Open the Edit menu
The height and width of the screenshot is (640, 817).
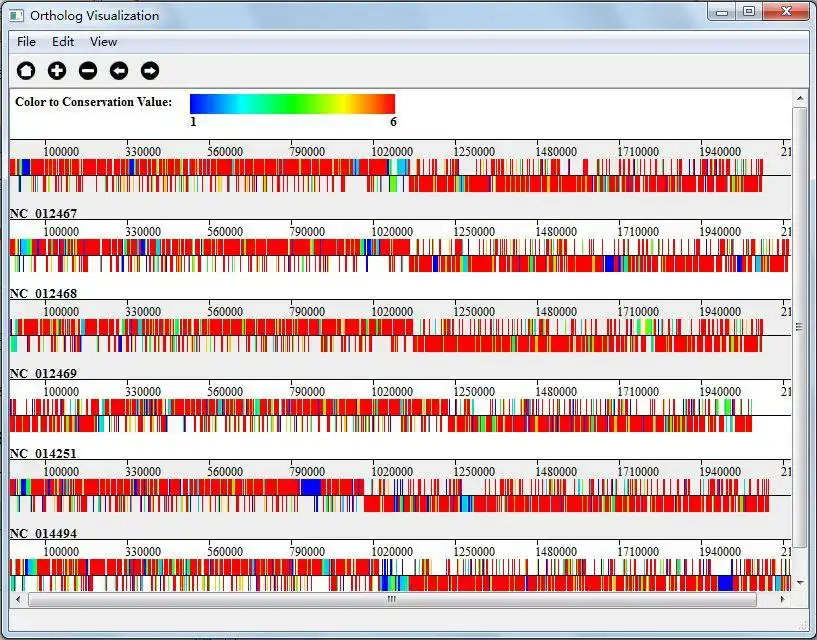tap(63, 42)
